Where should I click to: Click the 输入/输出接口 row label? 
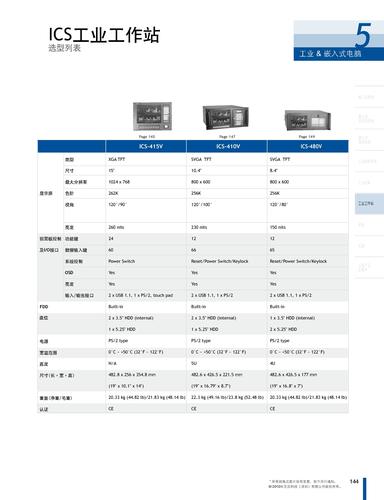[x=79, y=295]
